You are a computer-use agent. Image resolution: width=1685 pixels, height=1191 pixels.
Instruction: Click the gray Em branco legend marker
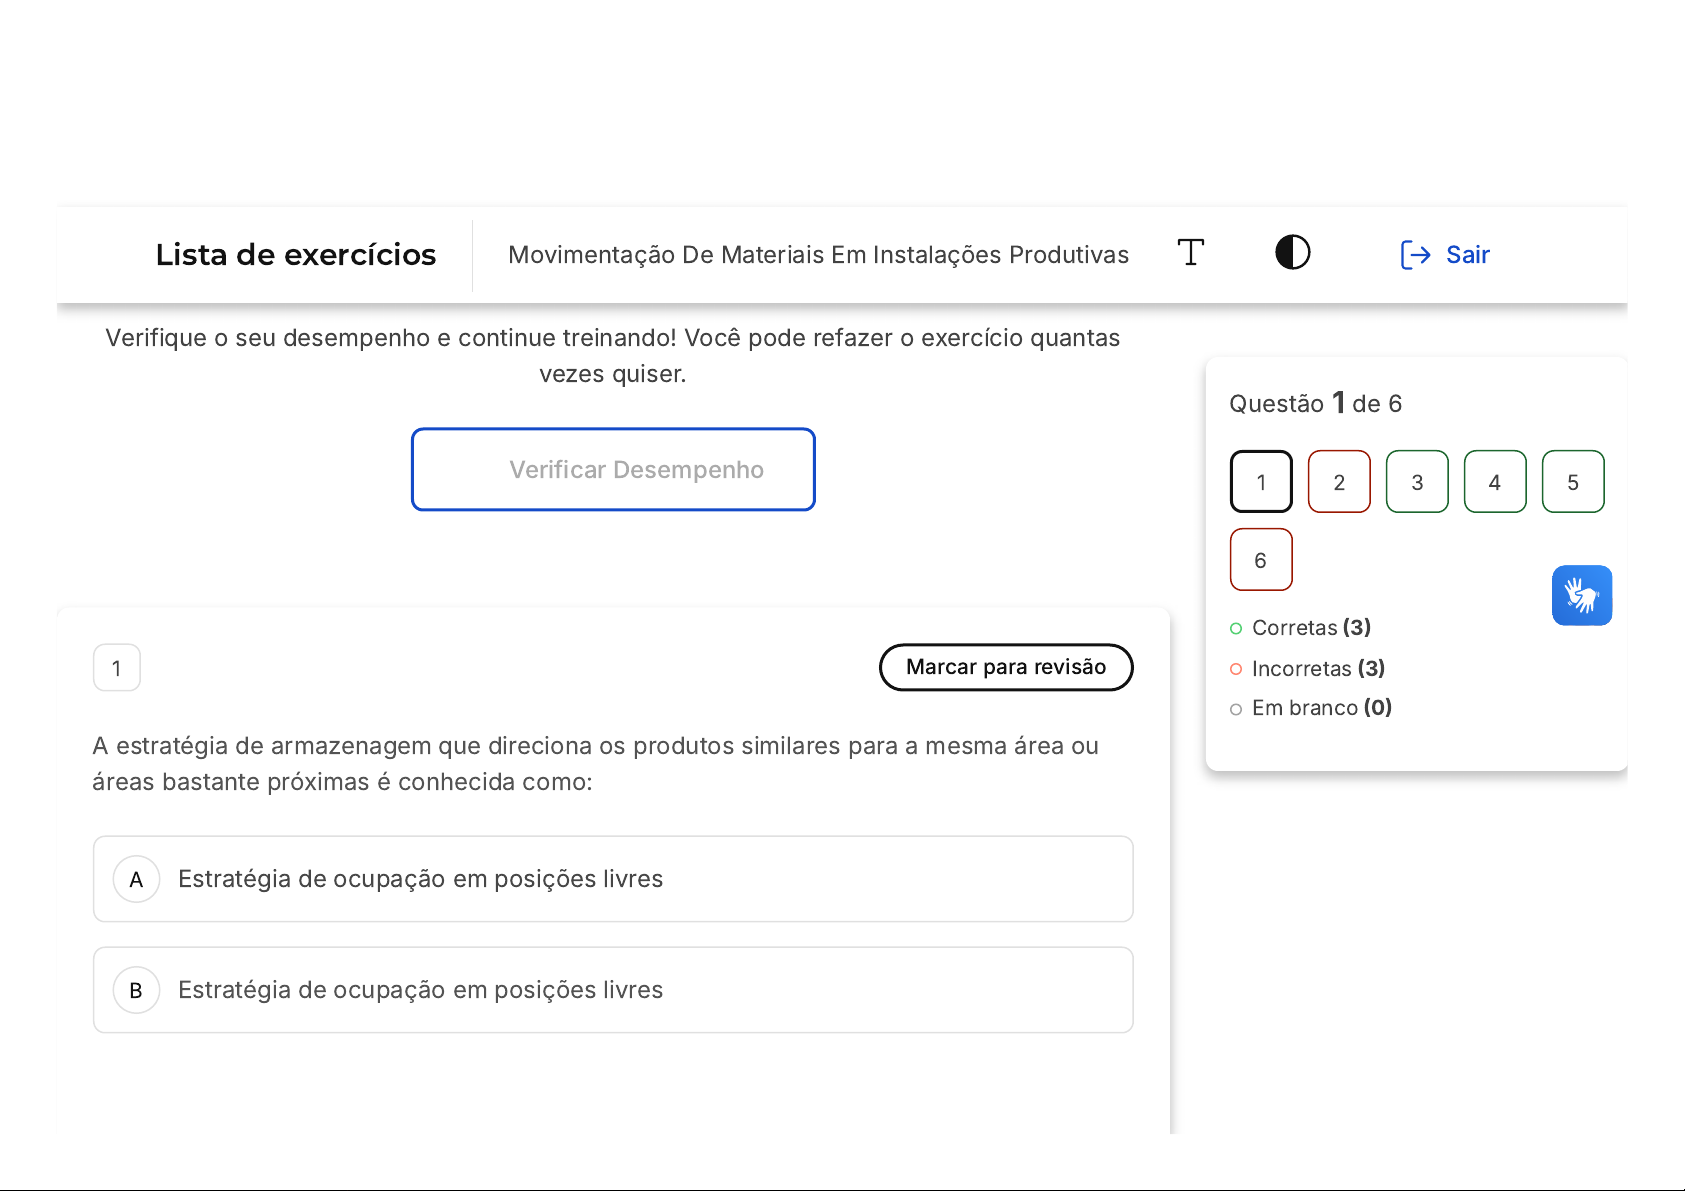click(x=1236, y=709)
